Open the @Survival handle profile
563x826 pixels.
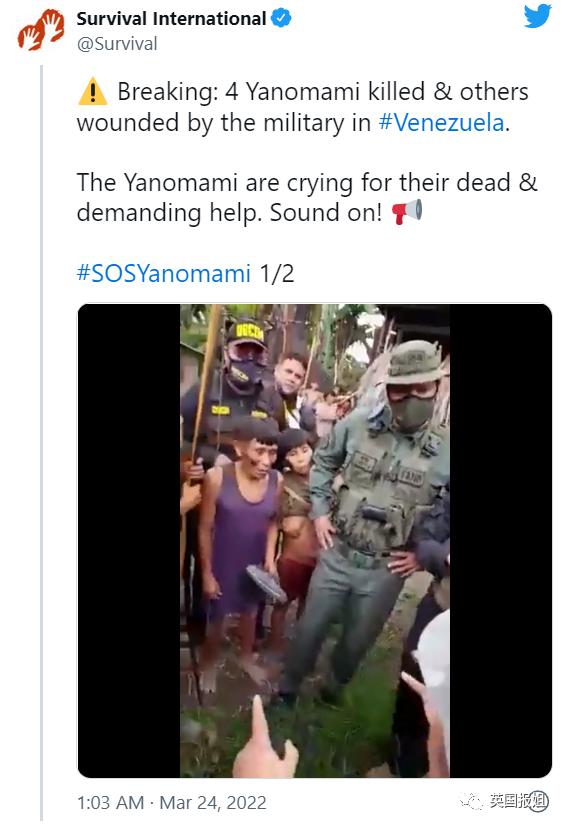pos(117,44)
